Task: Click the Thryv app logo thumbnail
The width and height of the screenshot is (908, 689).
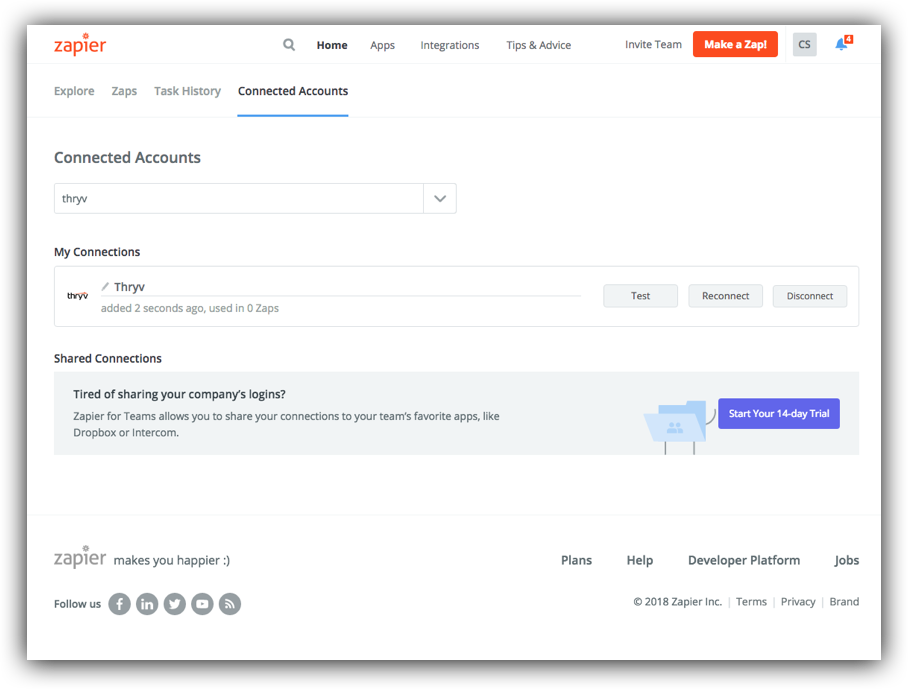Action: point(78,296)
